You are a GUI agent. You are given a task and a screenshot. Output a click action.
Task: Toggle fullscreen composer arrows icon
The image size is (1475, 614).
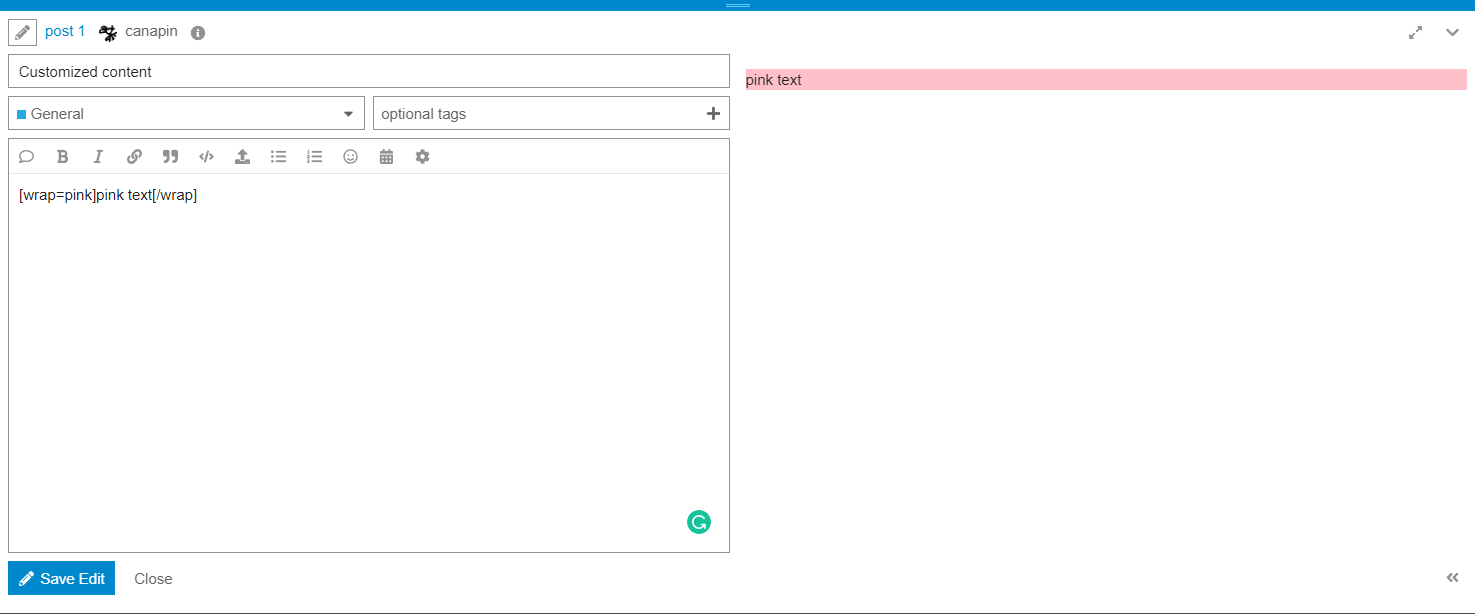[1415, 32]
